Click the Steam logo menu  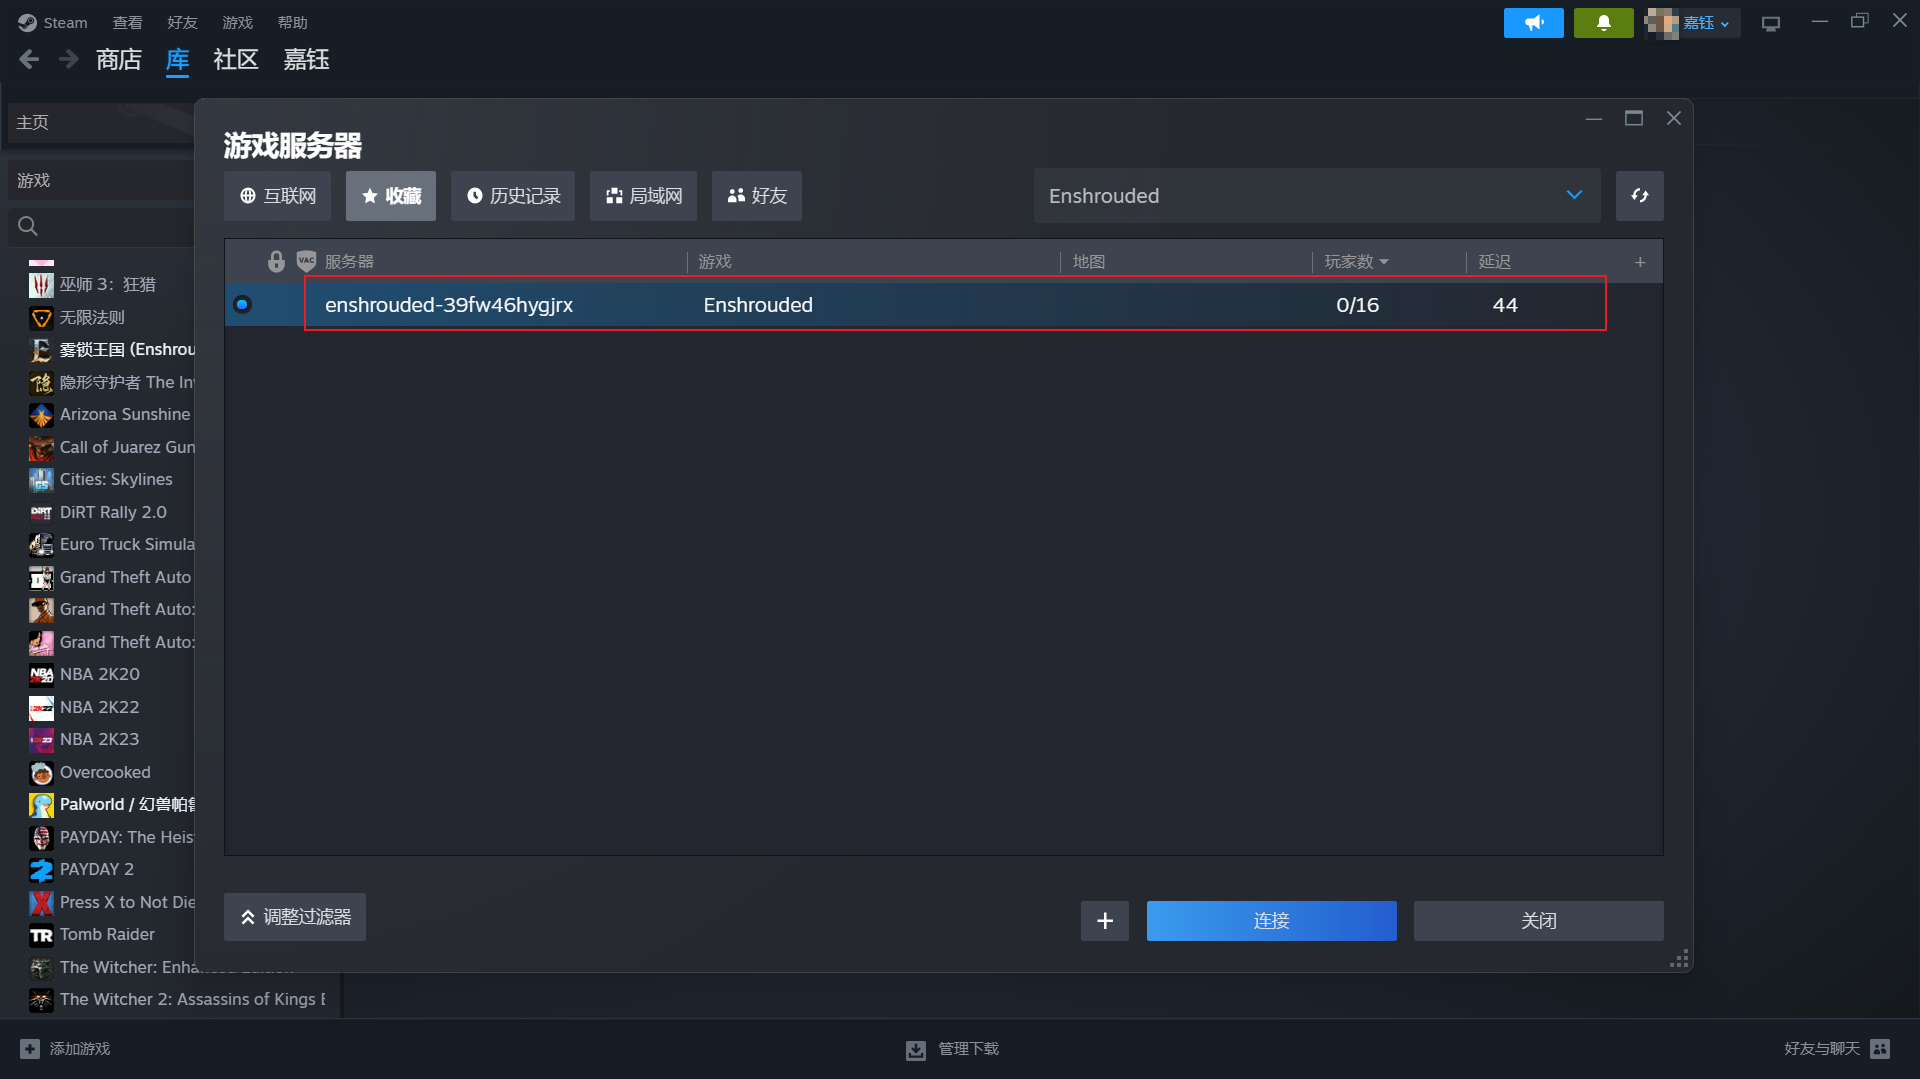53,22
